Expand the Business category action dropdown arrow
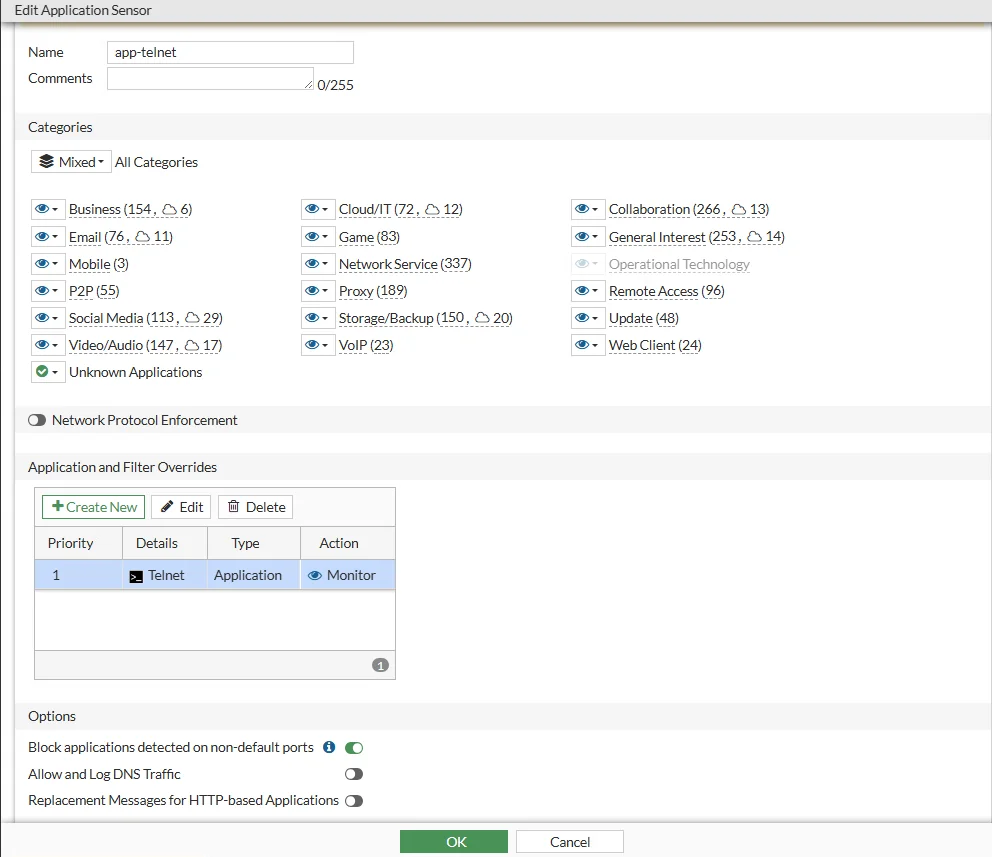The height and width of the screenshot is (857, 992). click(x=55, y=210)
